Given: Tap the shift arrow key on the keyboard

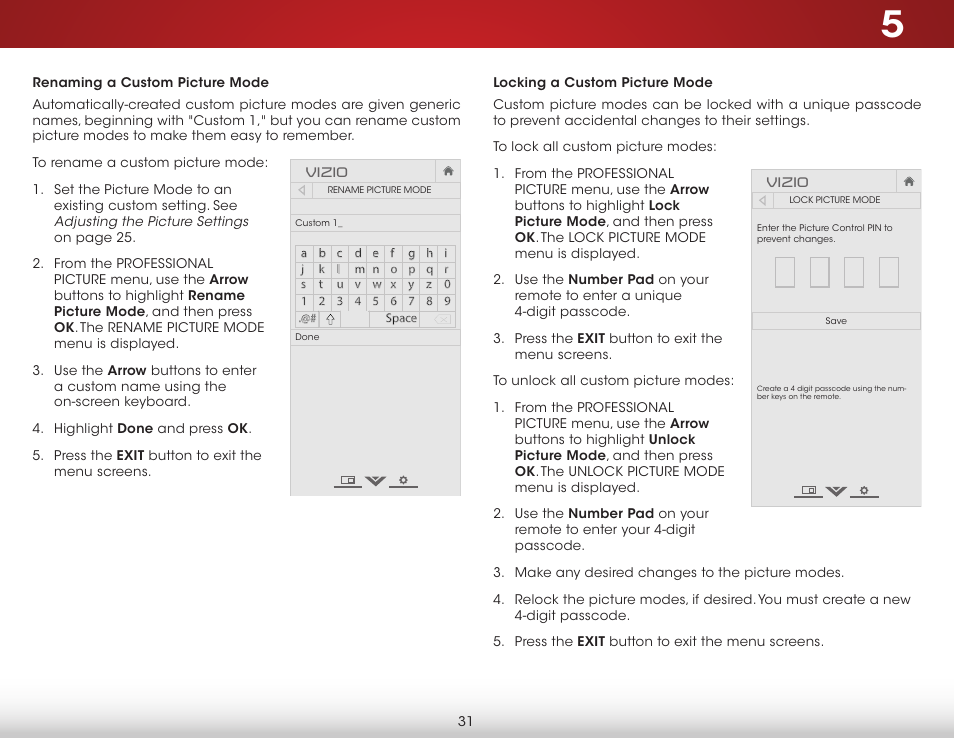Looking at the screenshot, I should point(330,318).
